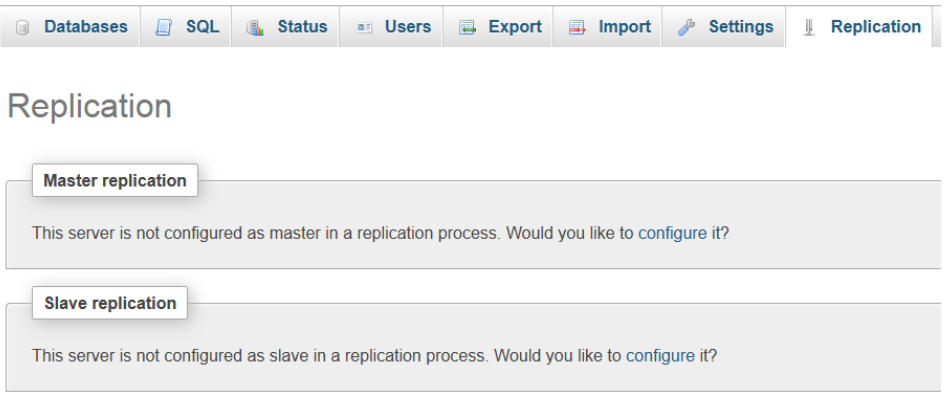Screen dimensions: 945x394
Task: Select the Import tab label
Action: click(x=624, y=27)
